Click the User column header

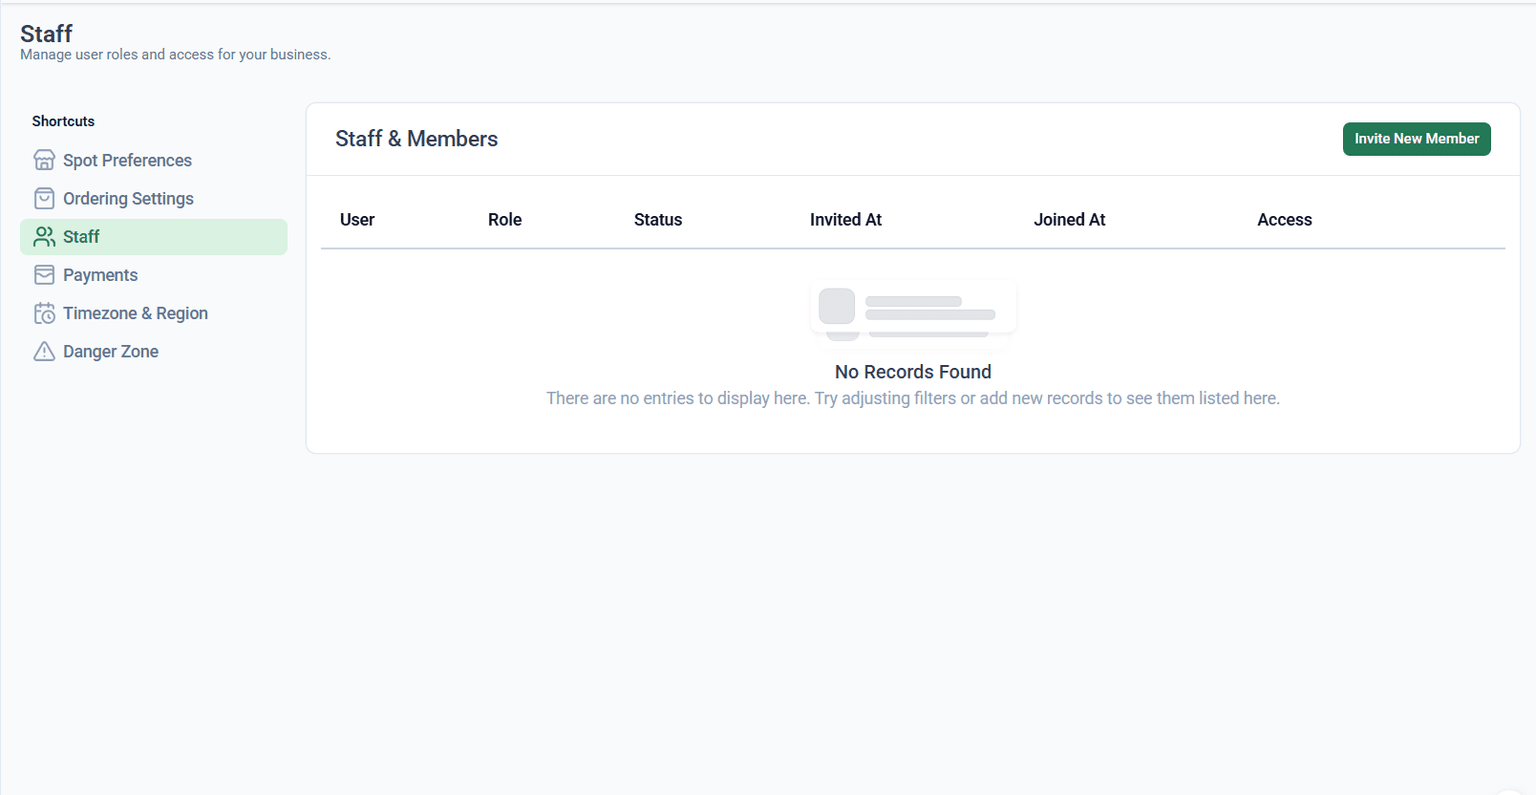pos(357,220)
